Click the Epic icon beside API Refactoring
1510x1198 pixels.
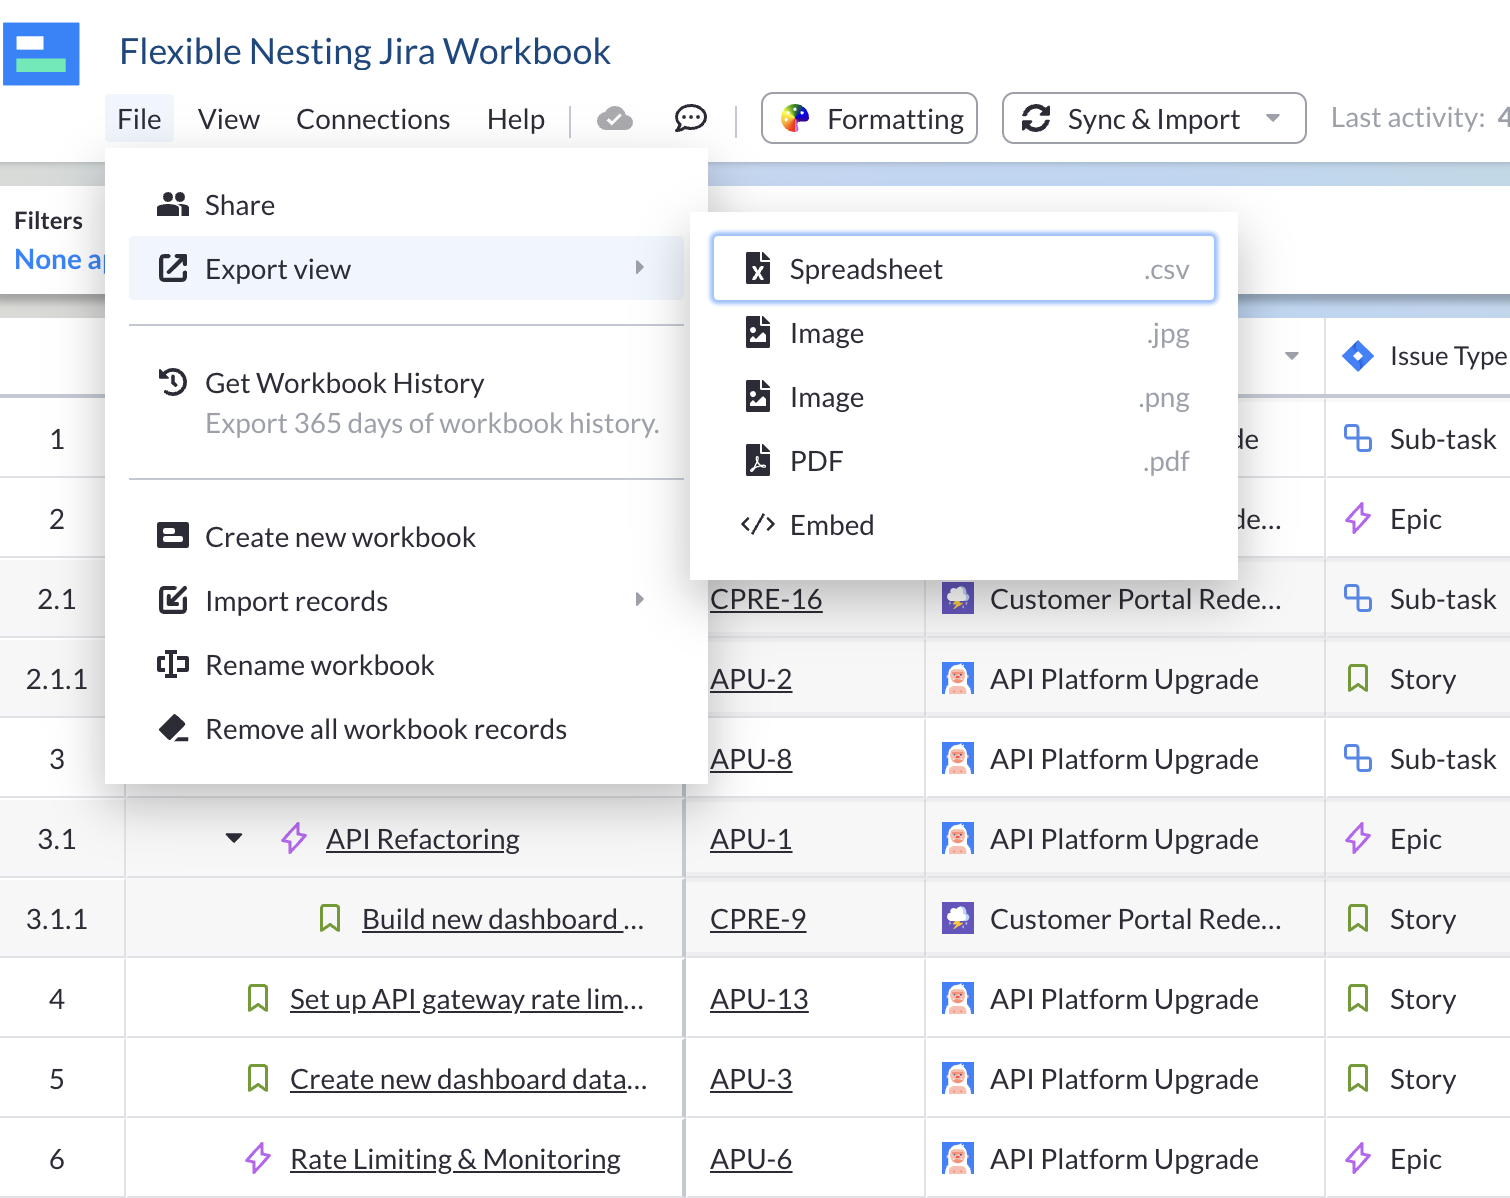[x=294, y=838]
